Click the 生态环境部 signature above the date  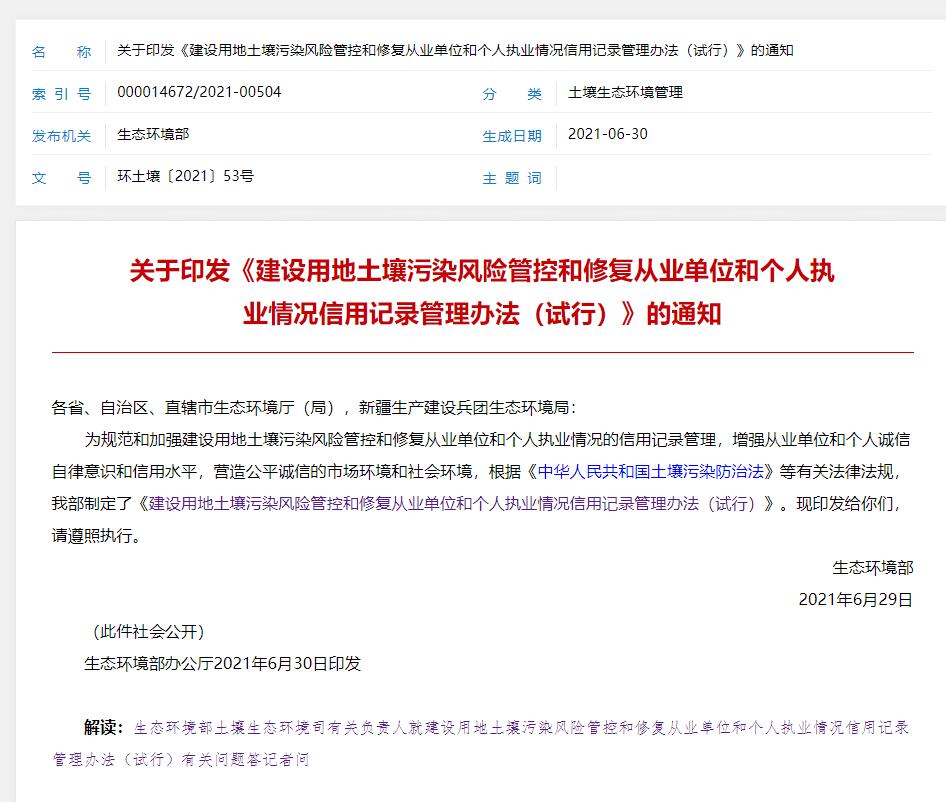872,567
